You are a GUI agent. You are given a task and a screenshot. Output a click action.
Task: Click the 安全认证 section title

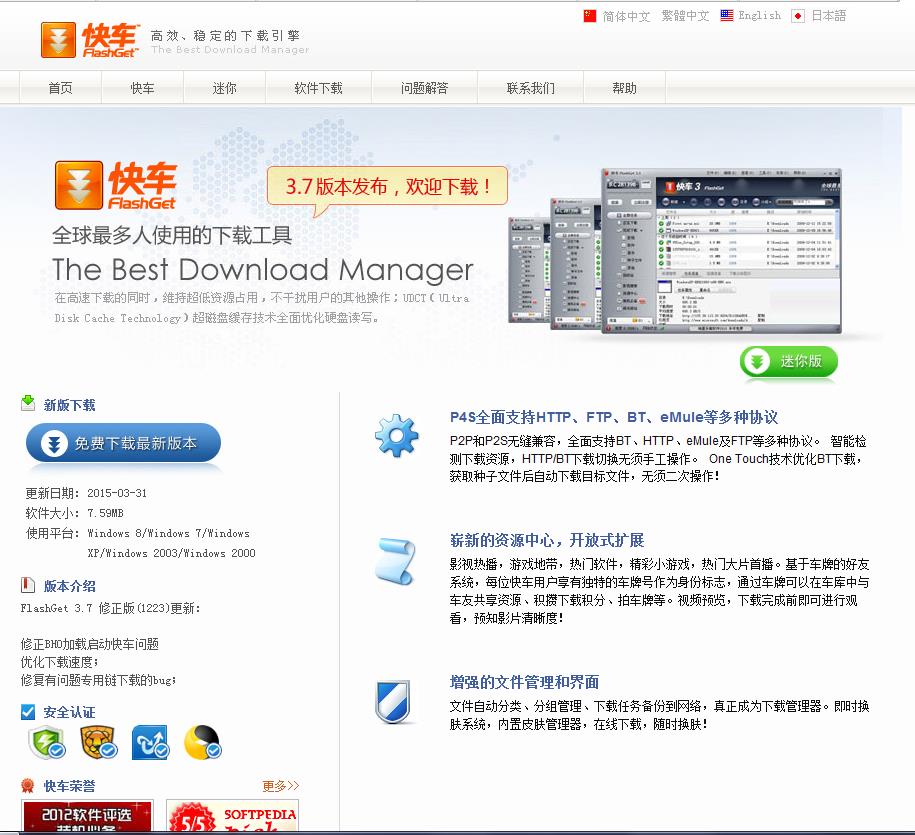click(x=69, y=712)
